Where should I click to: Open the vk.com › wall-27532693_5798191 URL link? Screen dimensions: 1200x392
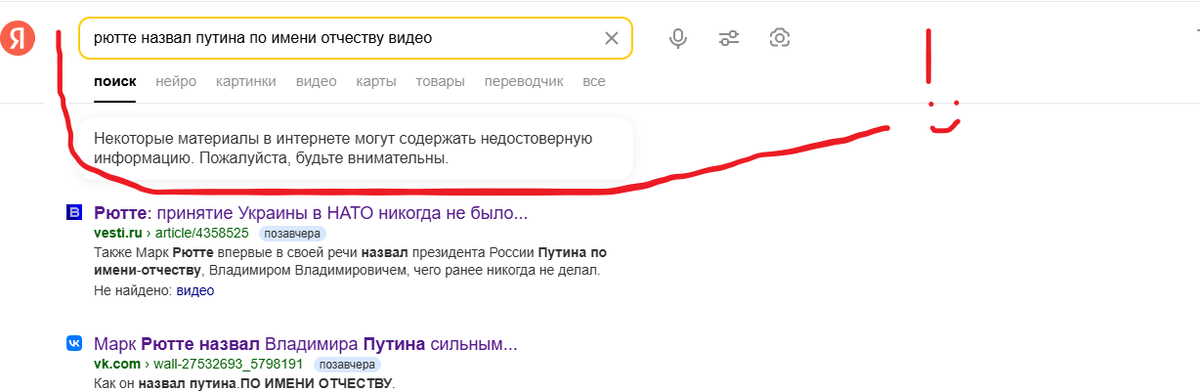(x=198, y=364)
